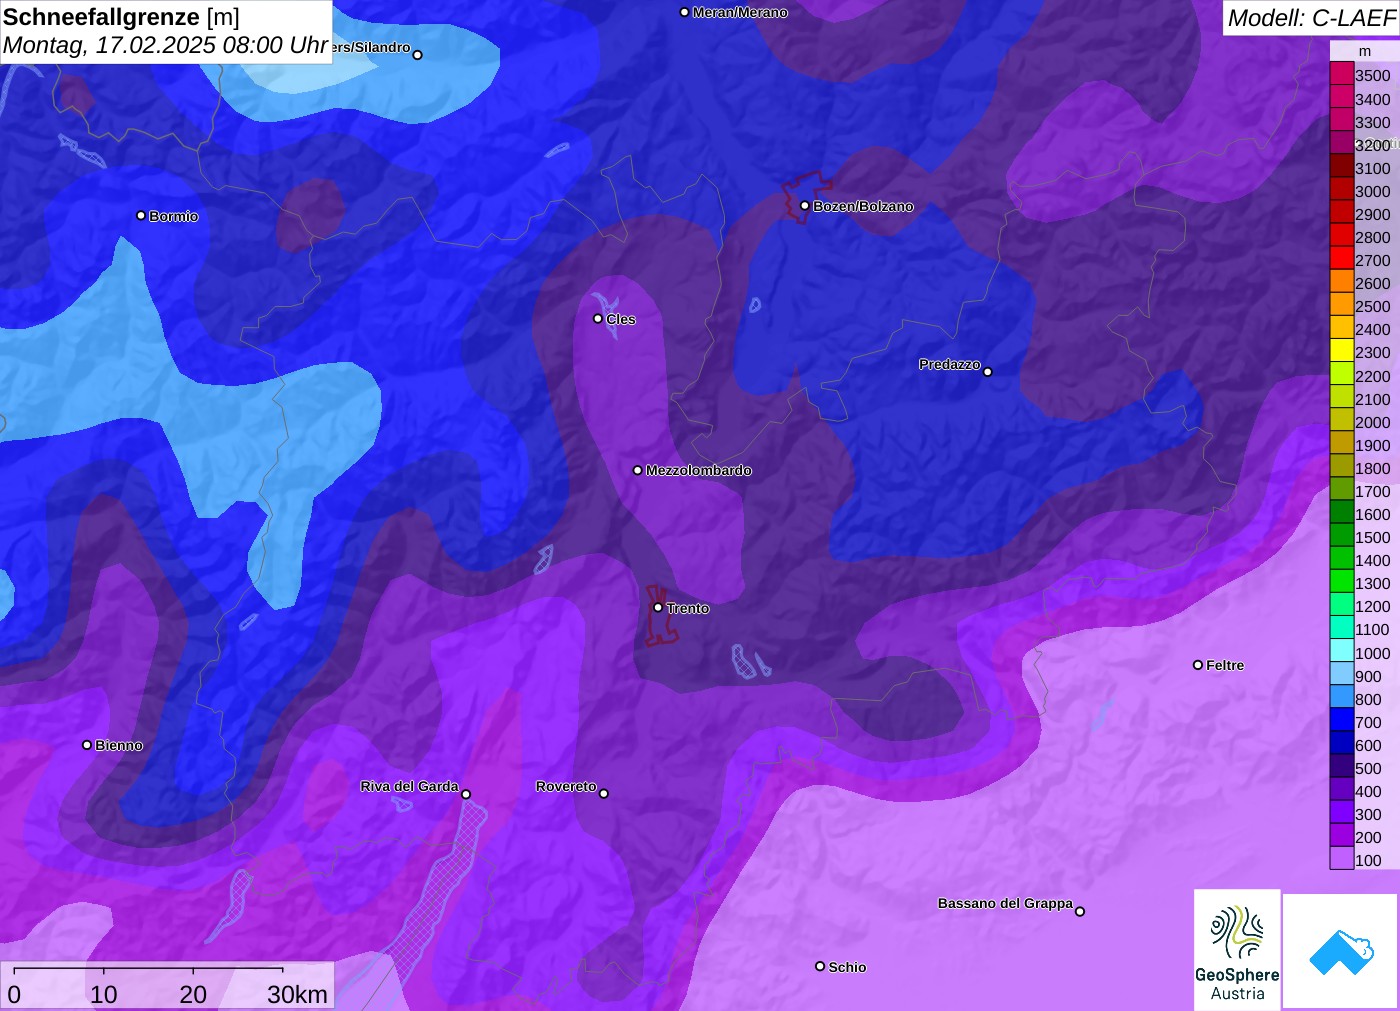1400x1011 pixels.
Task: Click the 'Bassano del Grappa' label
Action: [1005, 903]
